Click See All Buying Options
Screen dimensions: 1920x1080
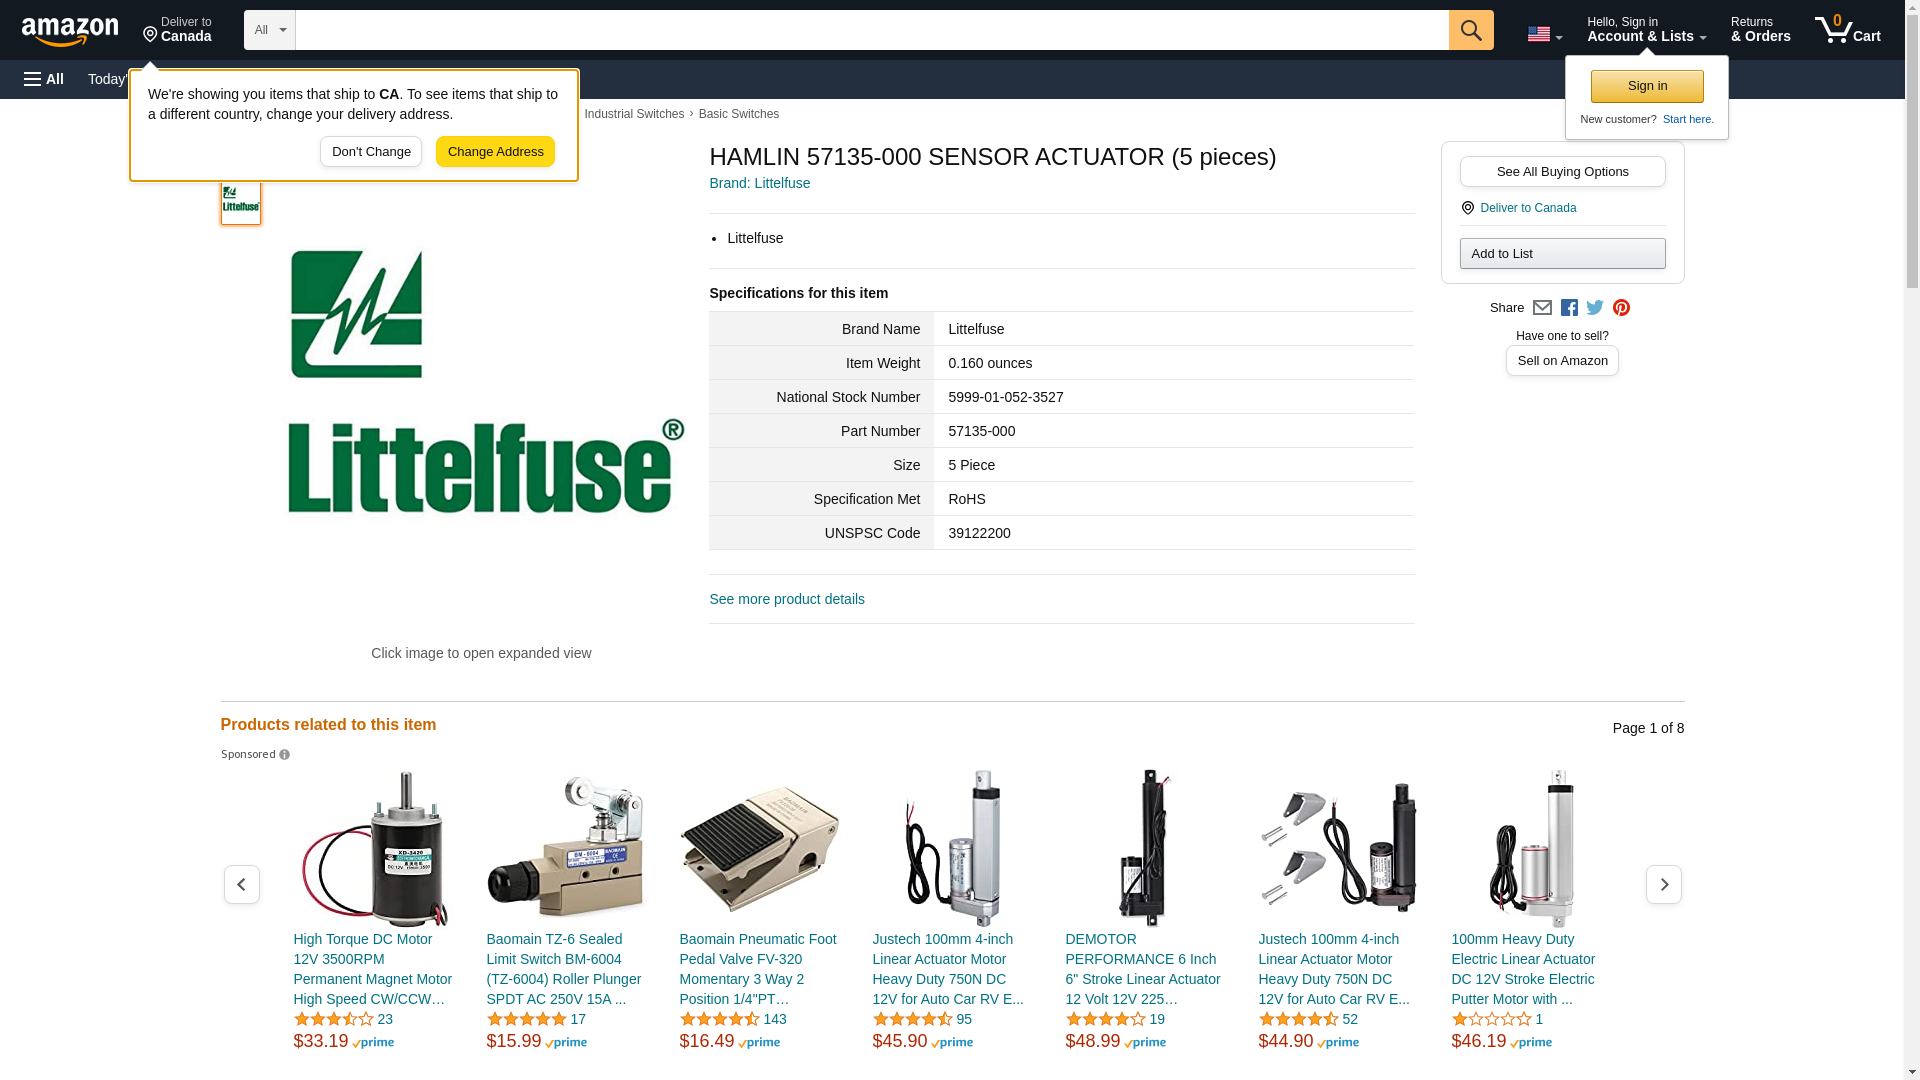tap(1562, 171)
